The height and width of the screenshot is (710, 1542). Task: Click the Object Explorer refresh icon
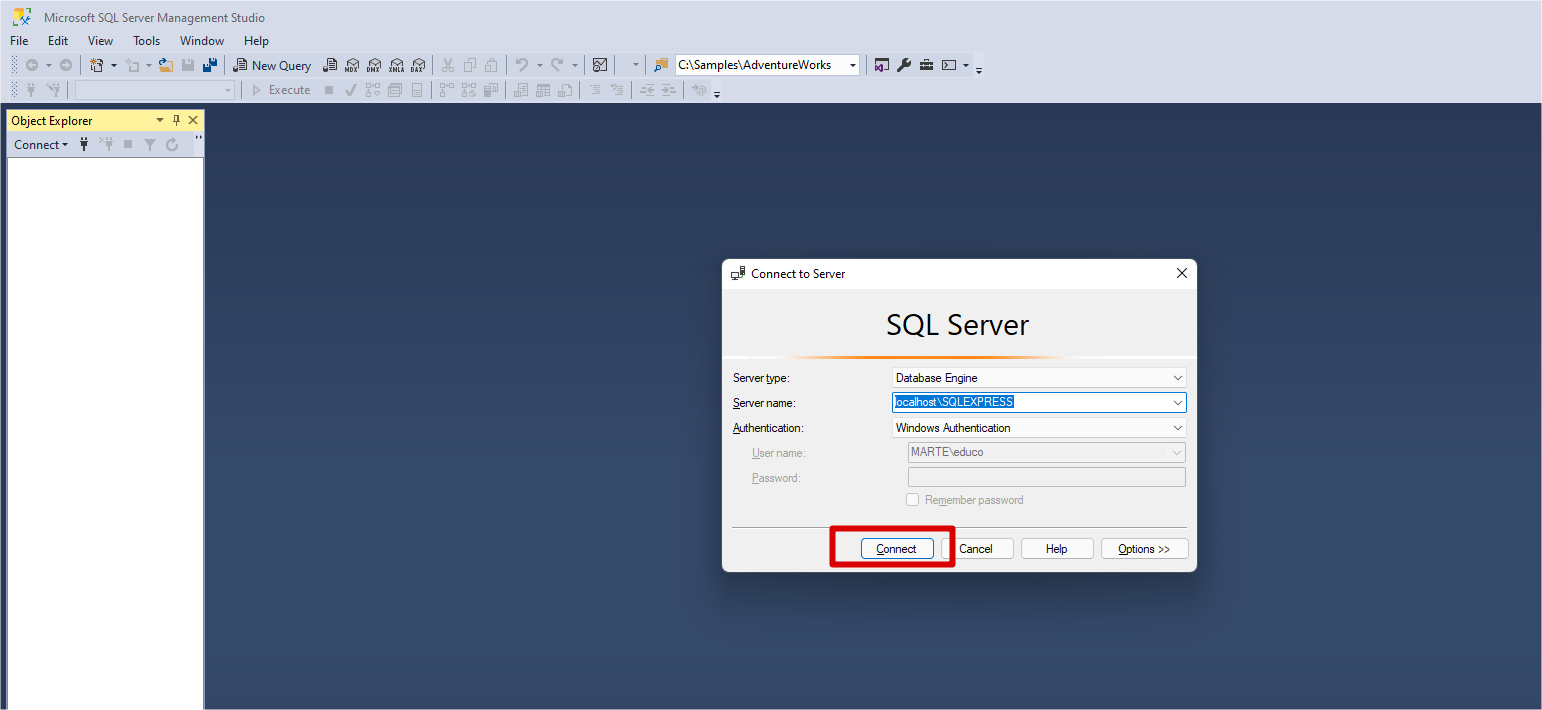click(172, 145)
